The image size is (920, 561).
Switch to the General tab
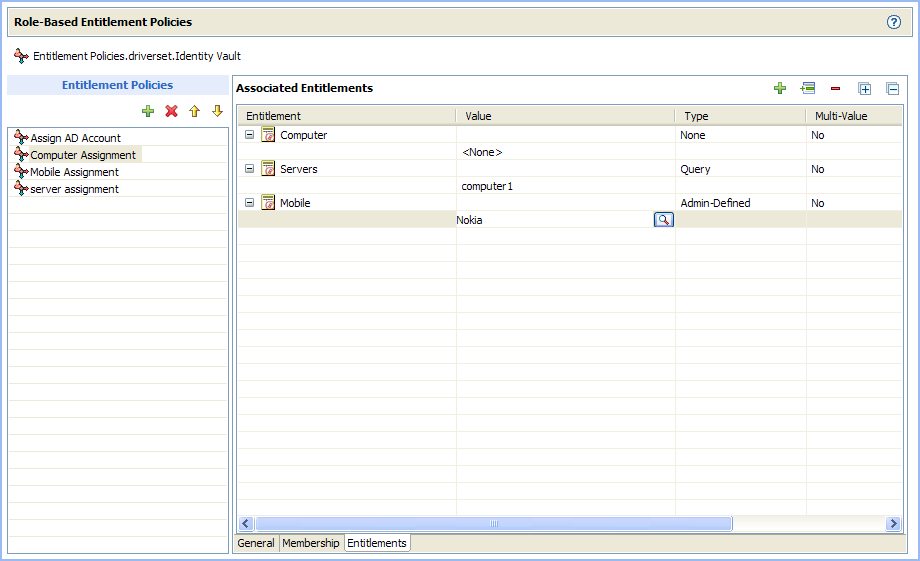click(256, 543)
